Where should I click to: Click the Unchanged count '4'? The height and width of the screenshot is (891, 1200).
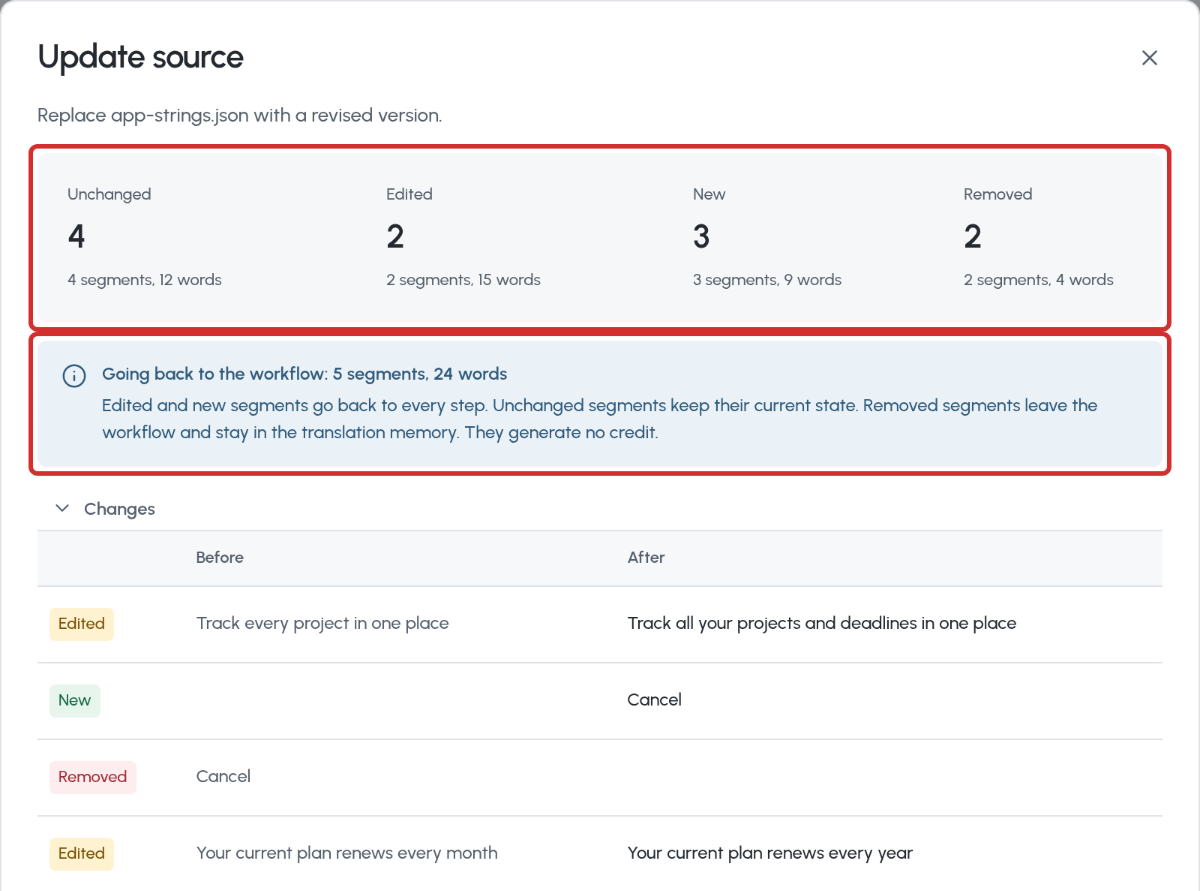76,237
